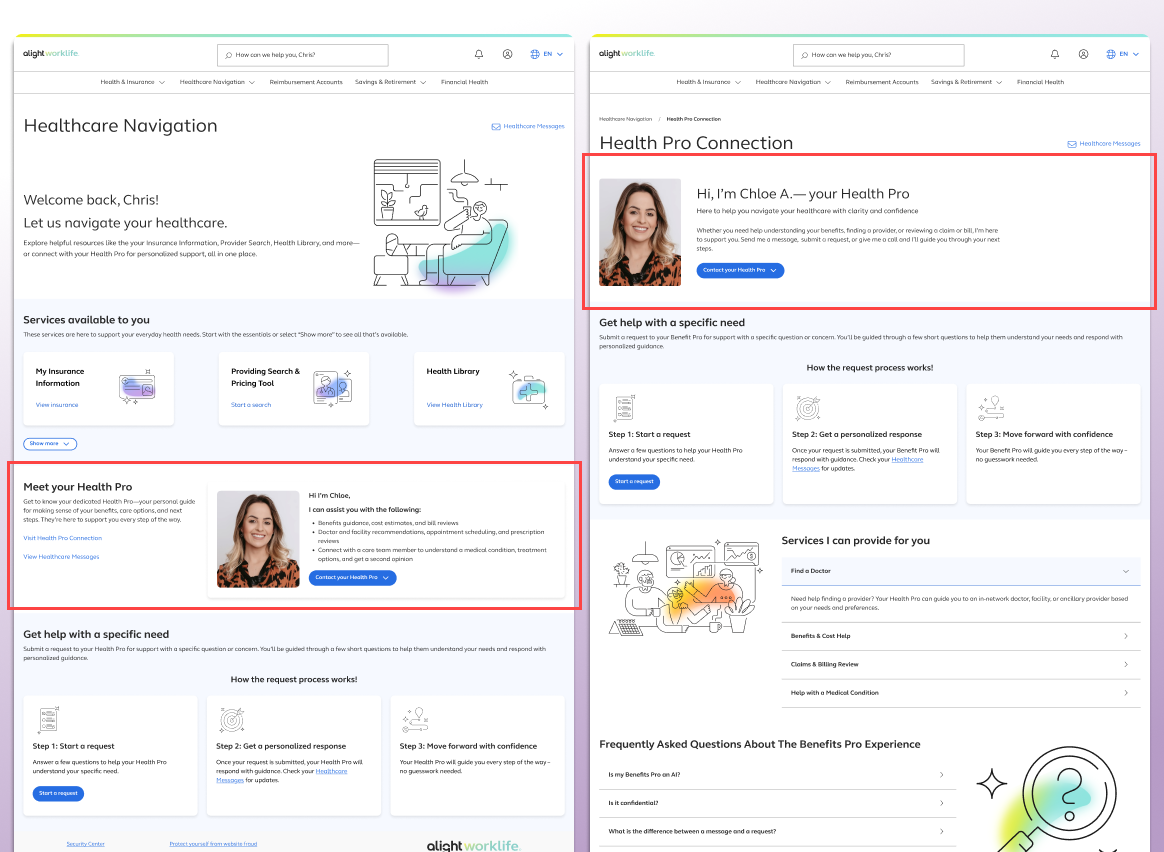The height and width of the screenshot is (852, 1164).
Task: Click the envelope icon on the Healthcare Navigation page
Action: [x=496, y=127]
